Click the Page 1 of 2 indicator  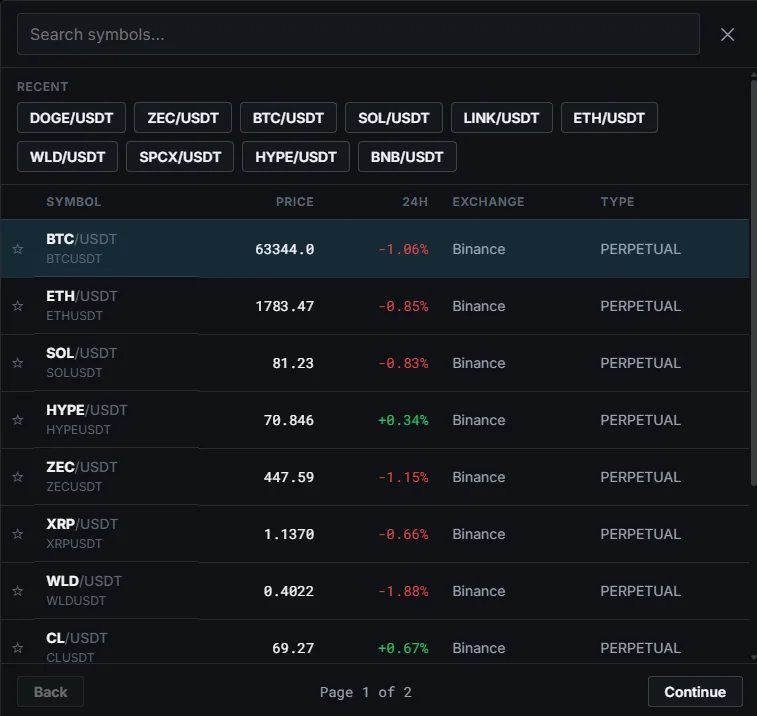(x=366, y=692)
